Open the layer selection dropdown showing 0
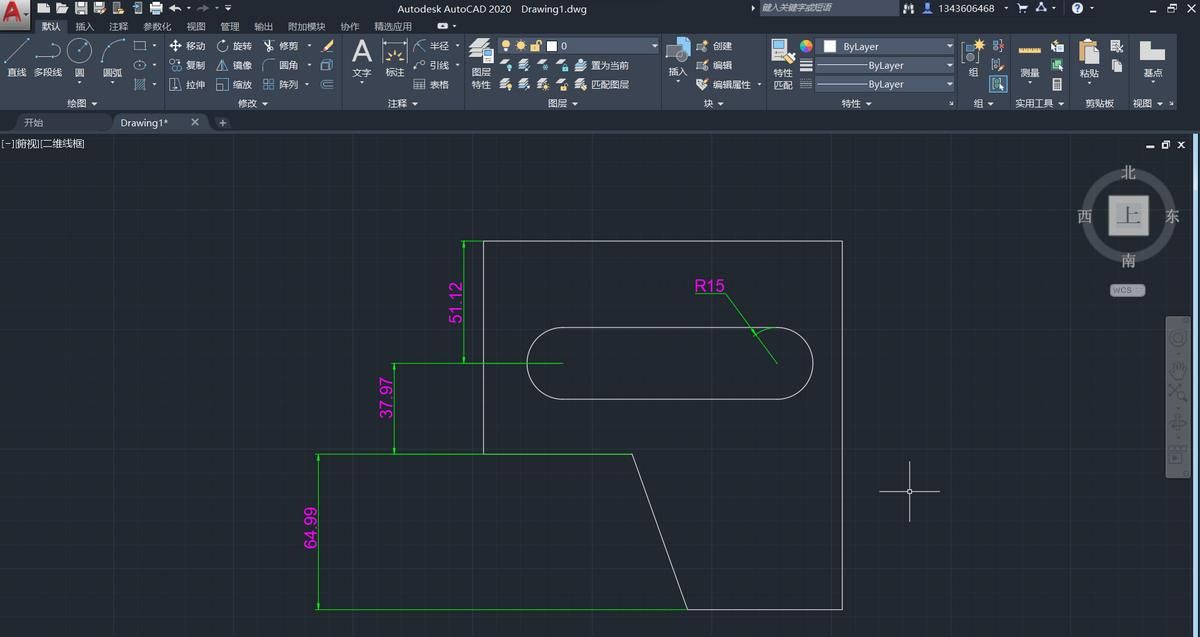 pyautogui.click(x=655, y=44)
